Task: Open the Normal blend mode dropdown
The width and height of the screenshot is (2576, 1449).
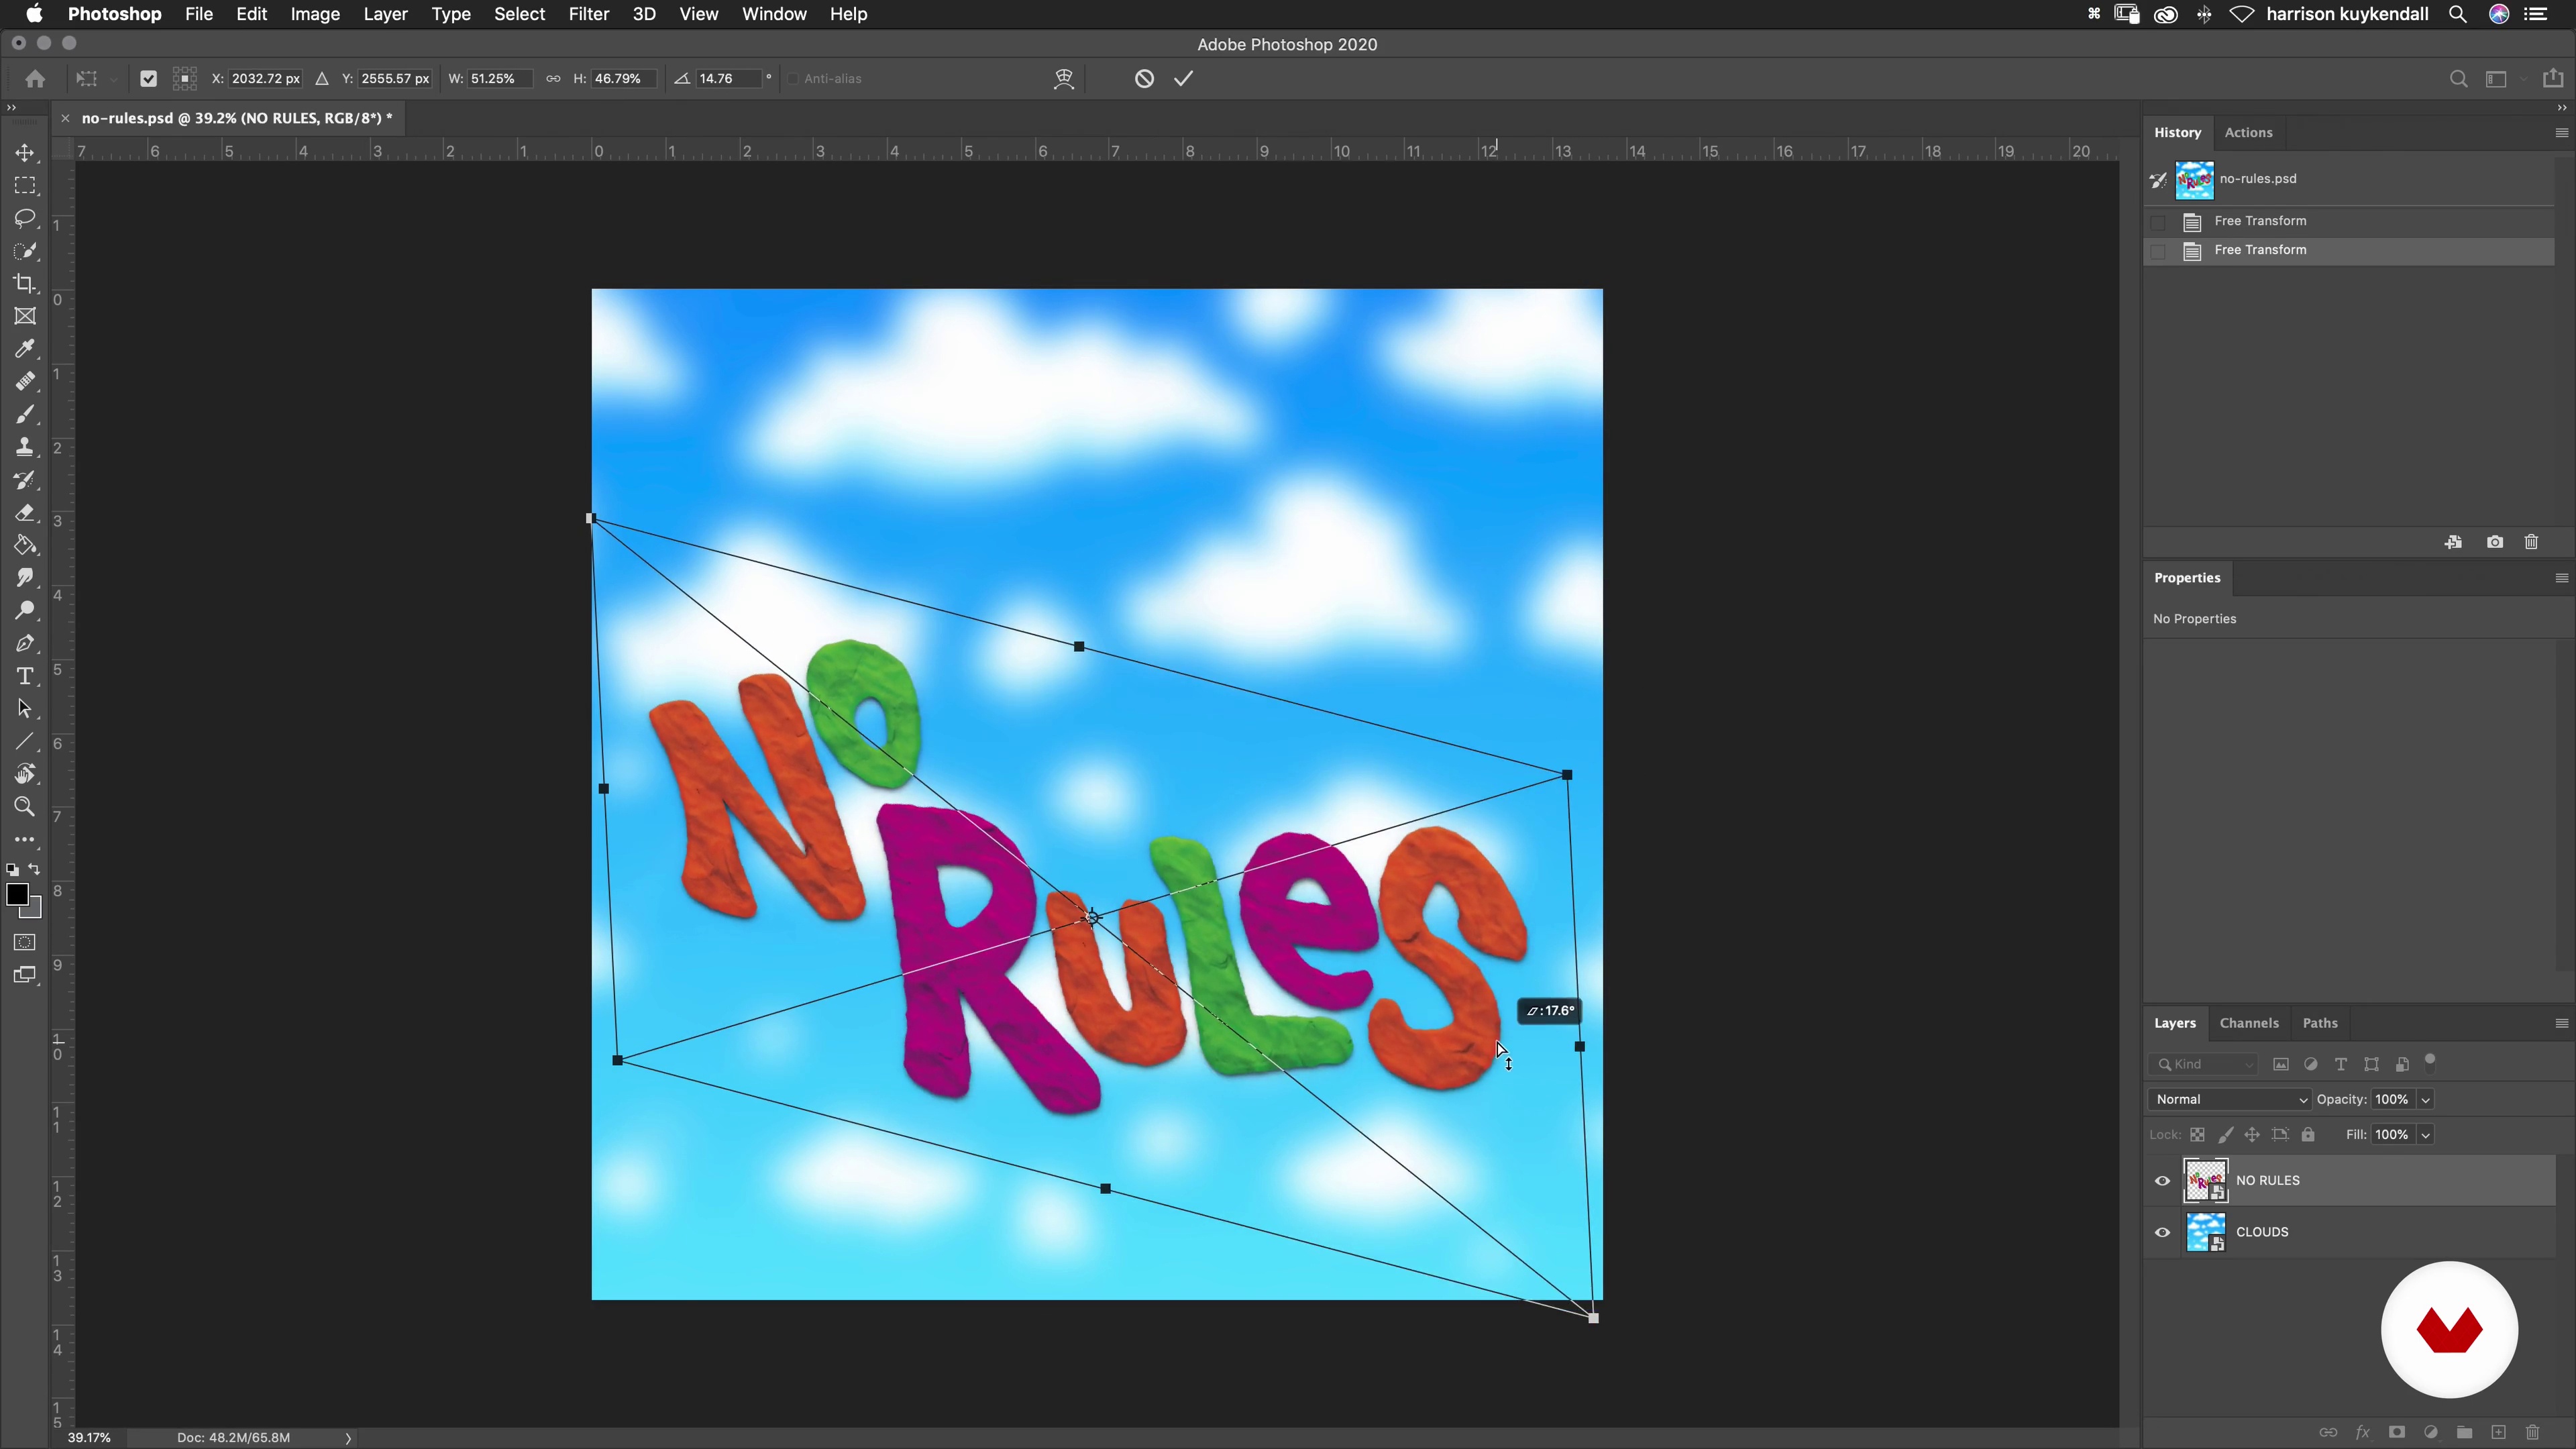Action: 2230,1099
